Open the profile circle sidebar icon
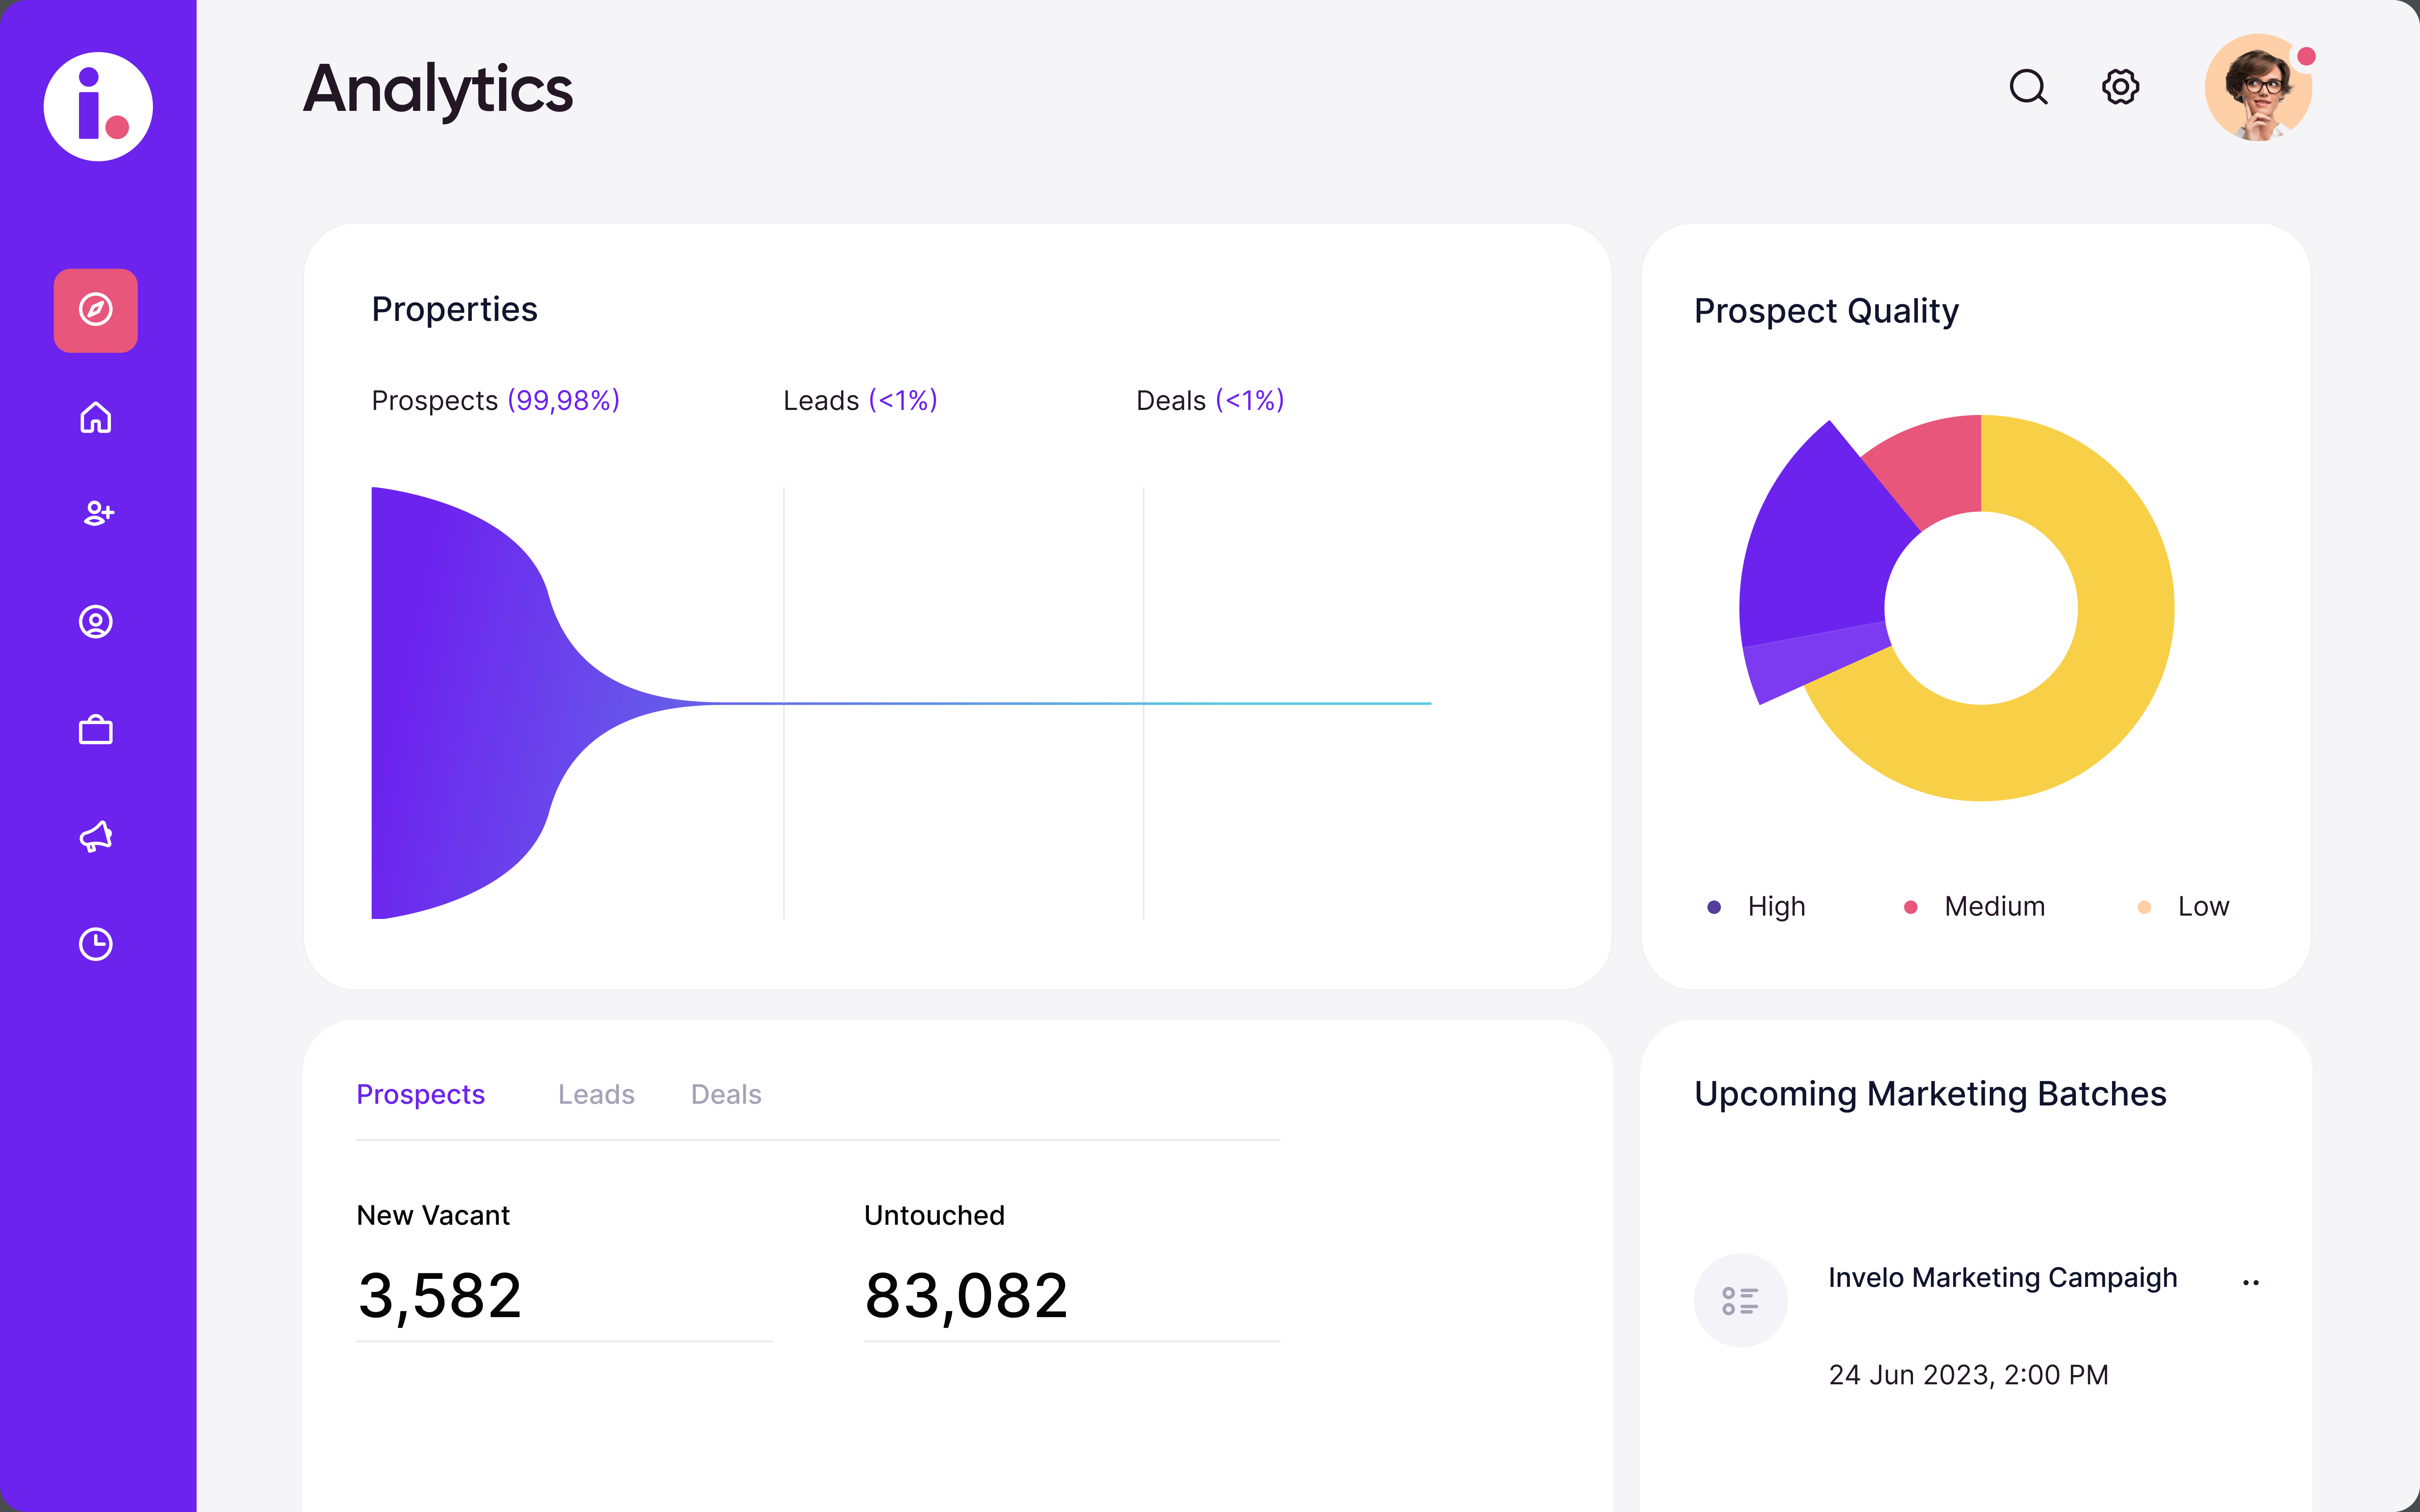 coord(96,622)
